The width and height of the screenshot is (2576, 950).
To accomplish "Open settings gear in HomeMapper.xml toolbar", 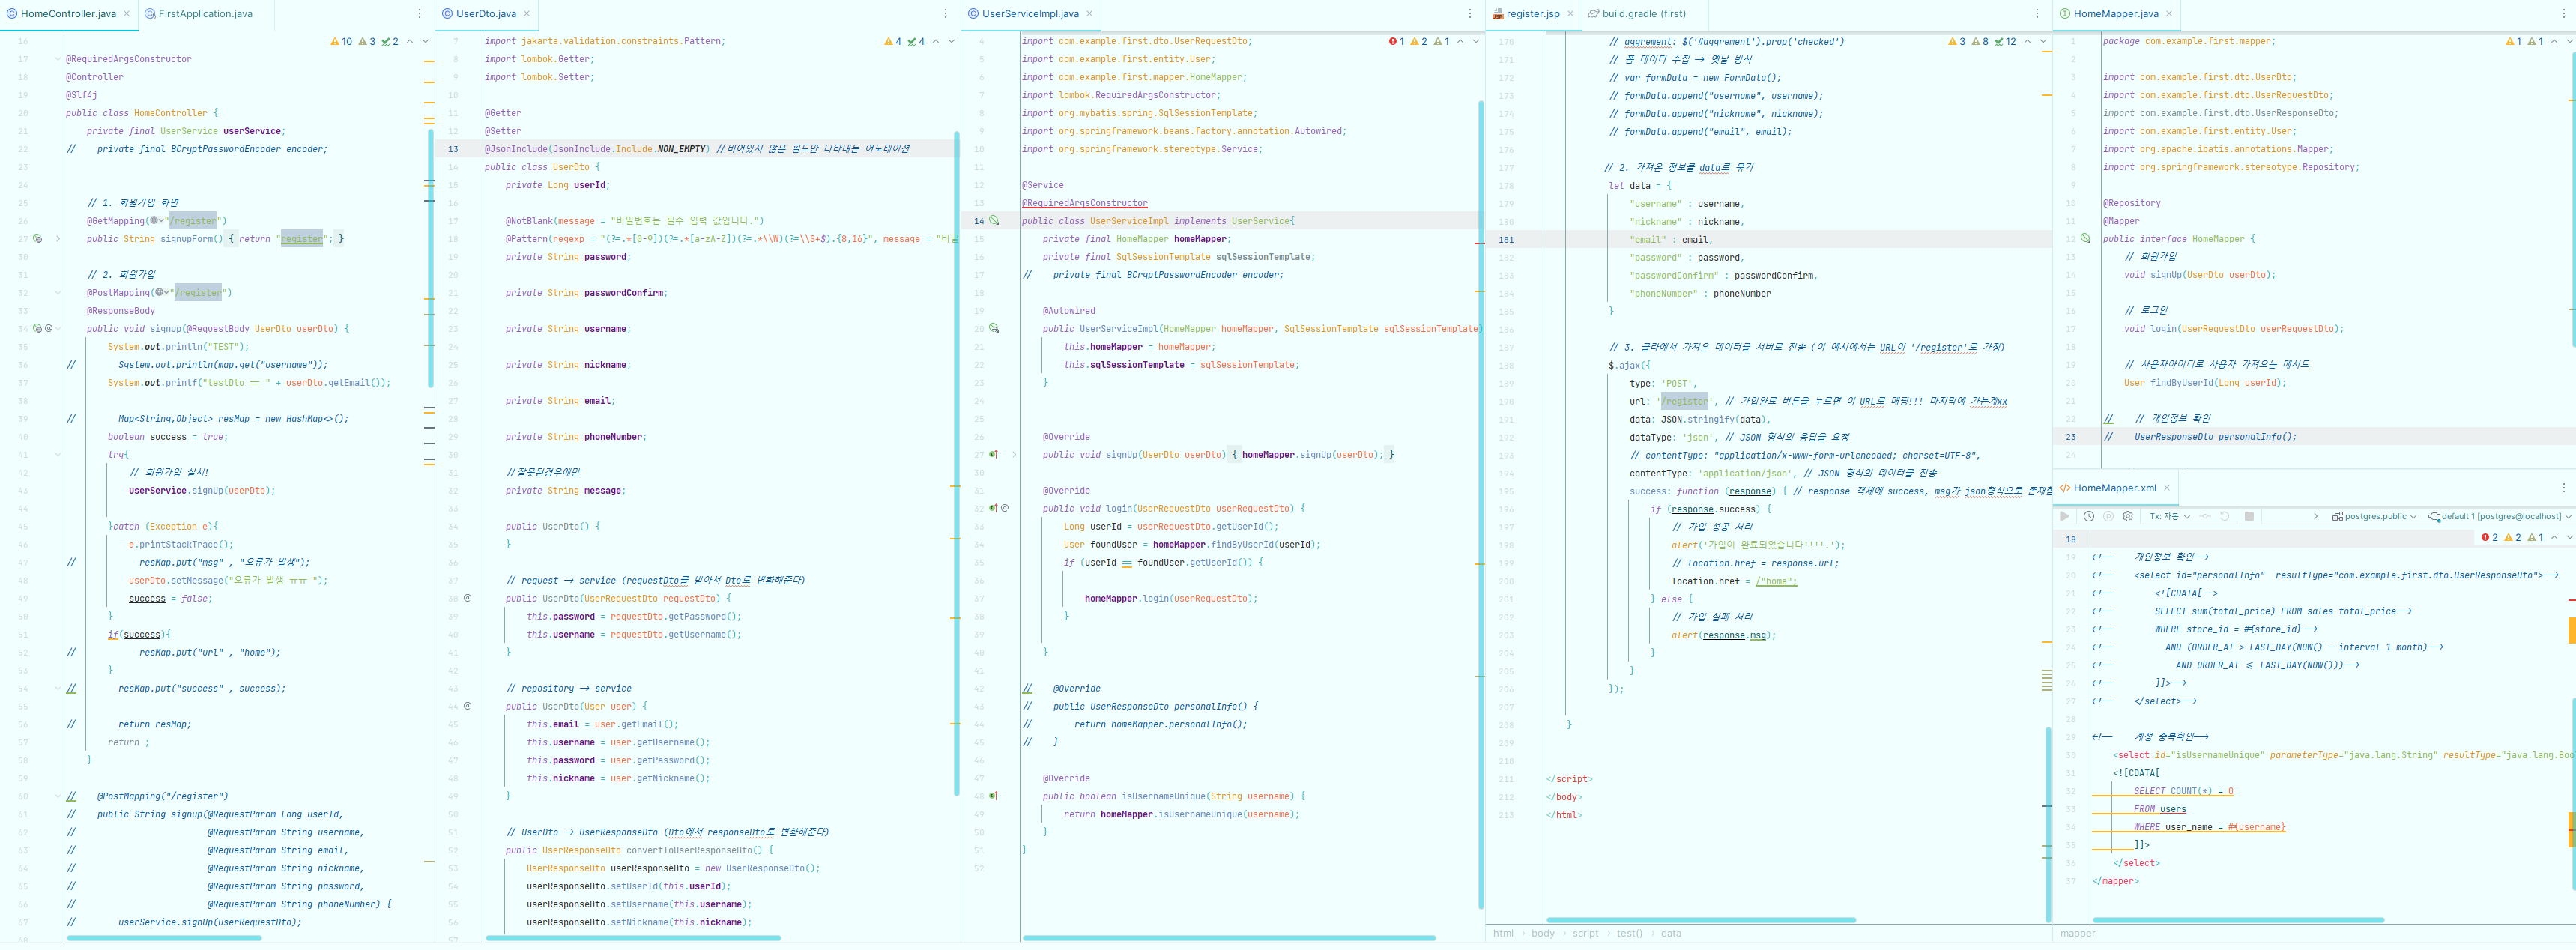I will 2128,517.
